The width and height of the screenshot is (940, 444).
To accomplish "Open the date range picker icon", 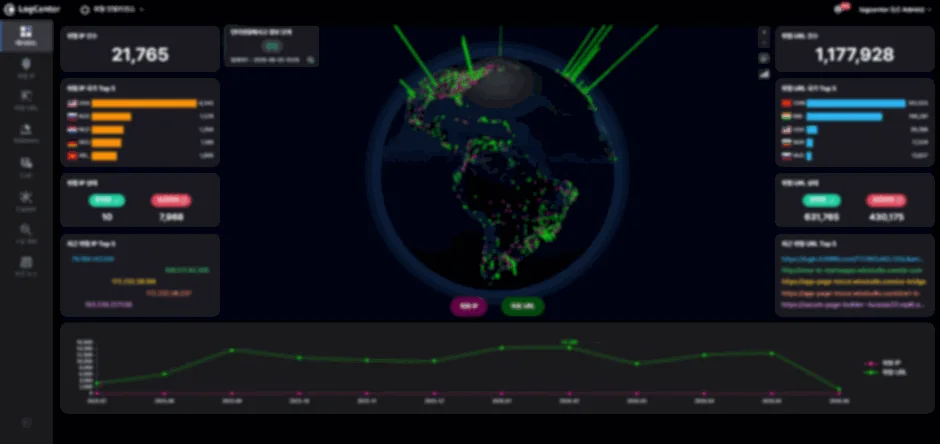I will [310, 60].
